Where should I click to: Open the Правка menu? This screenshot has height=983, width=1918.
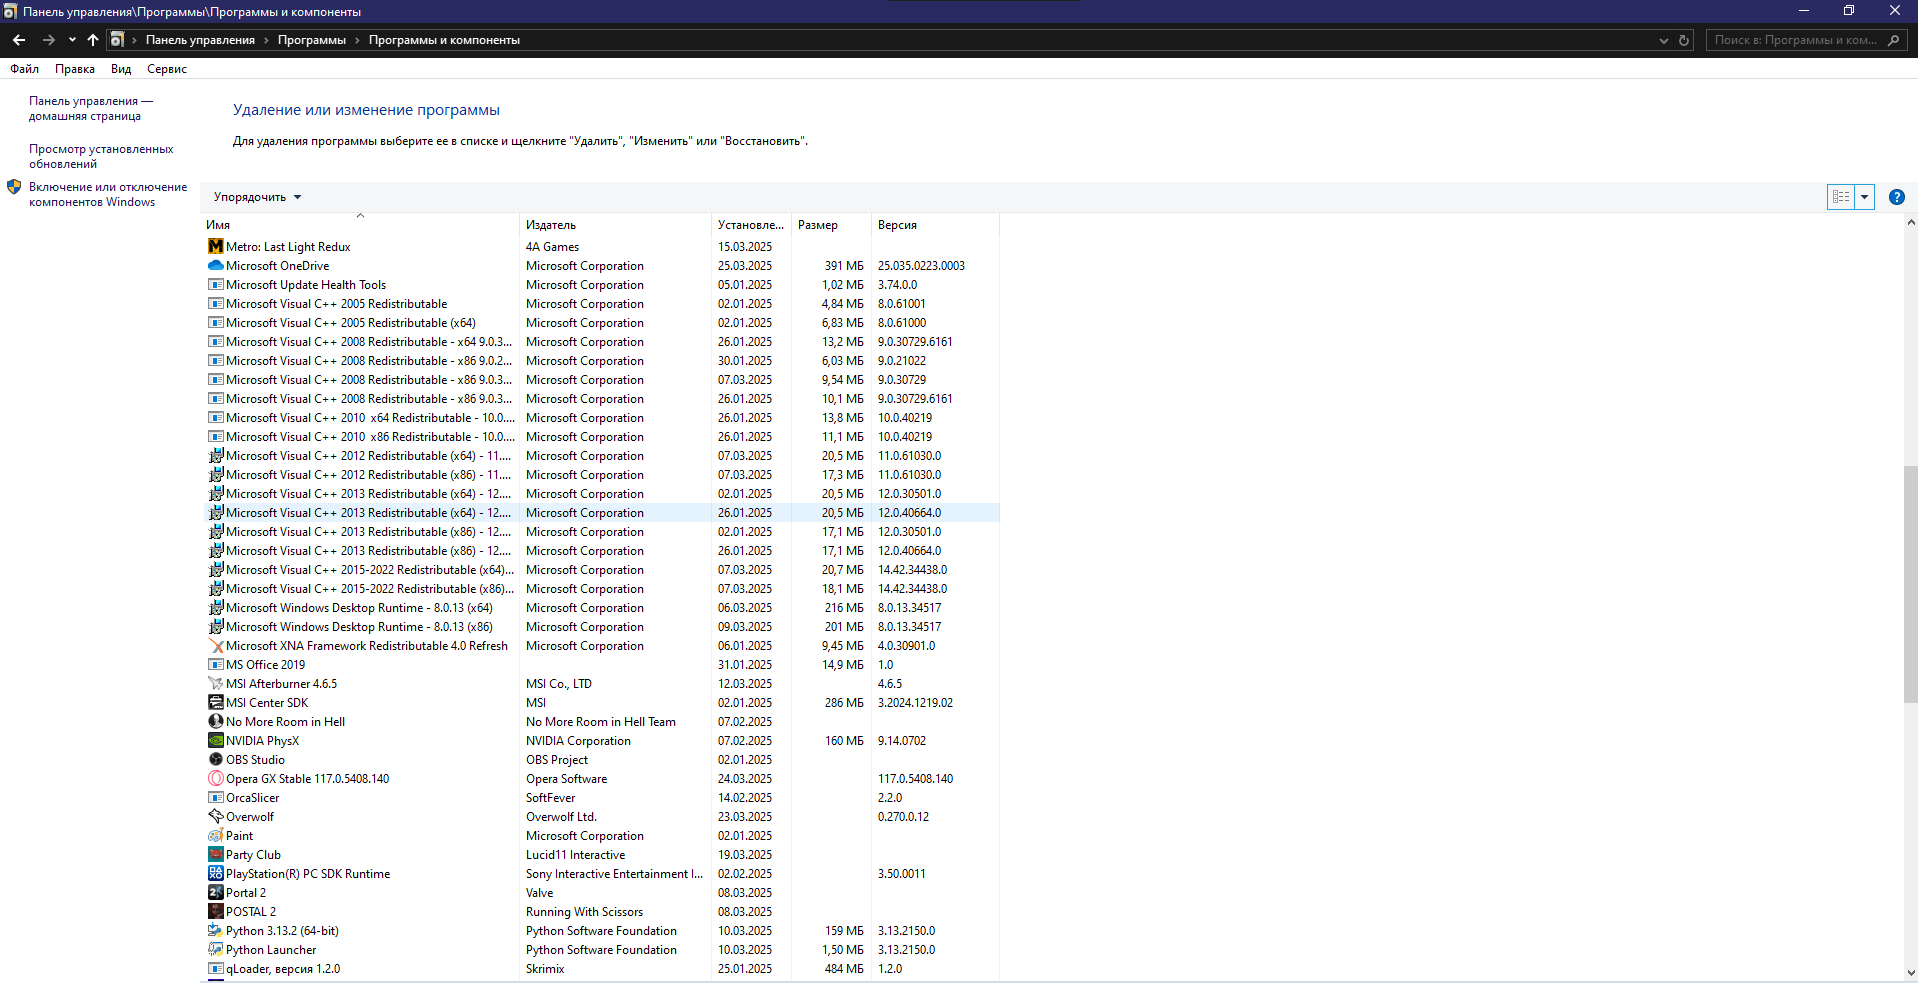75,69
